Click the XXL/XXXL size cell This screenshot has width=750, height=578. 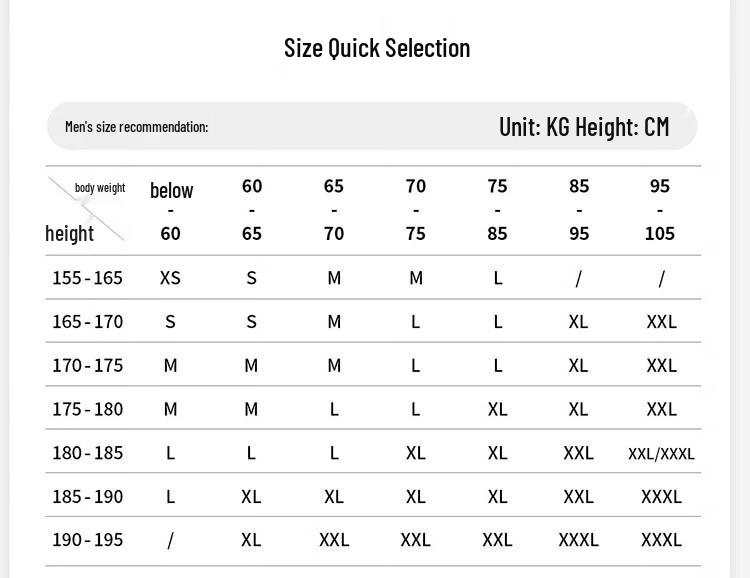661,453
